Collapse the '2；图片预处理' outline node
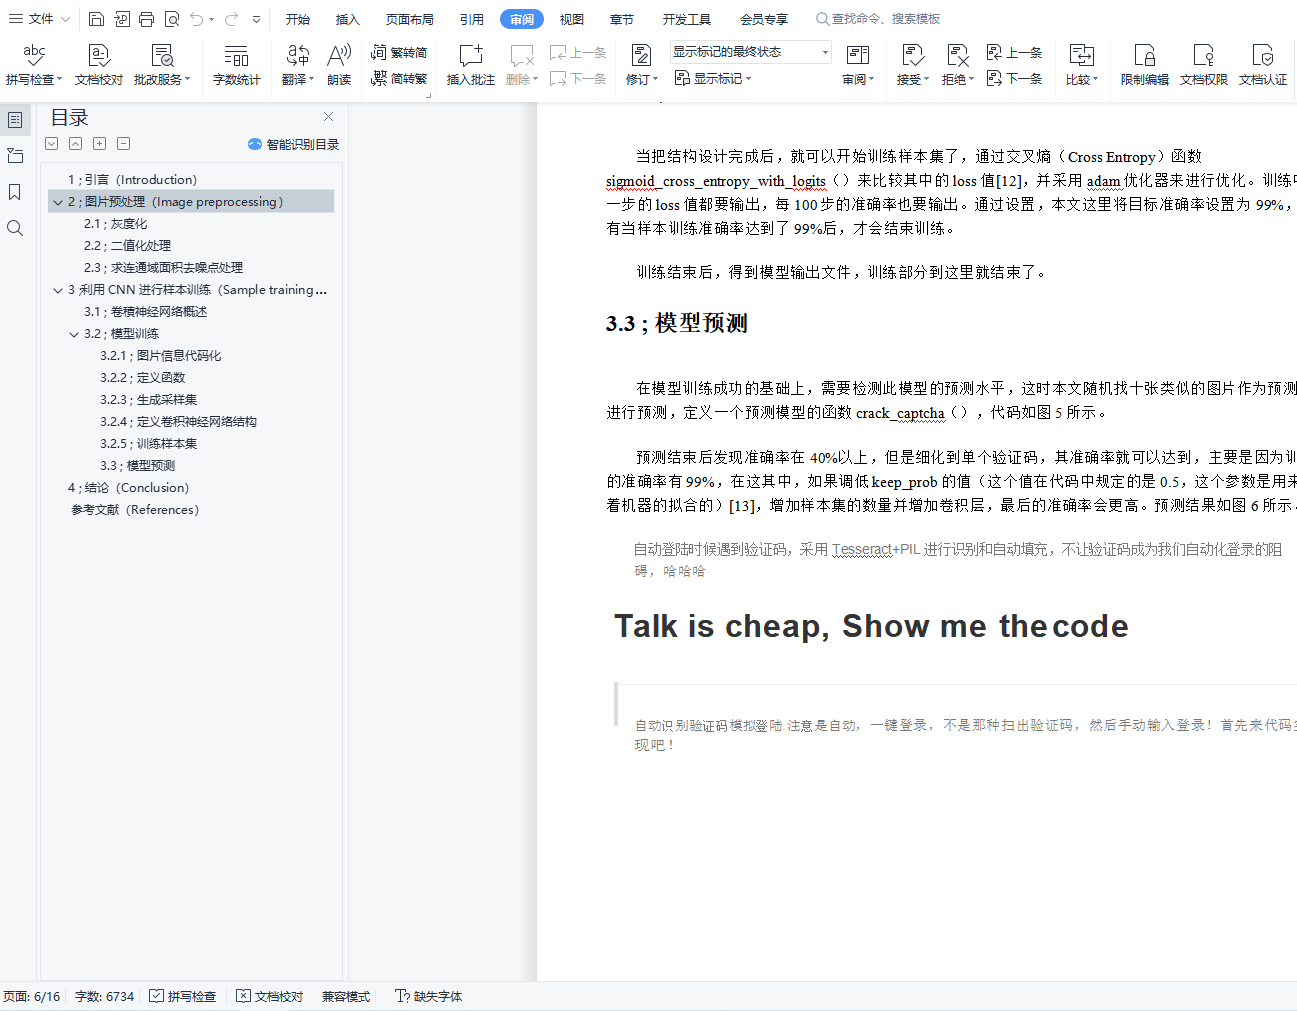Viewport: 1297px width, 1011px height. coord(57,202)
